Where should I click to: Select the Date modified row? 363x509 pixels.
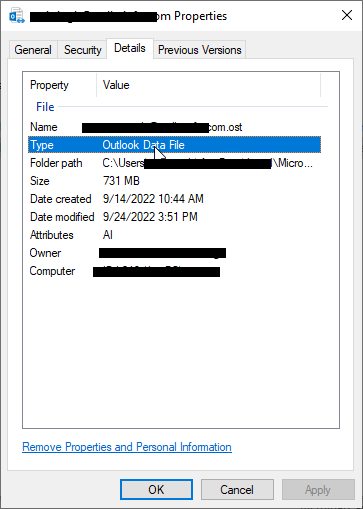(x=174, y=217)
